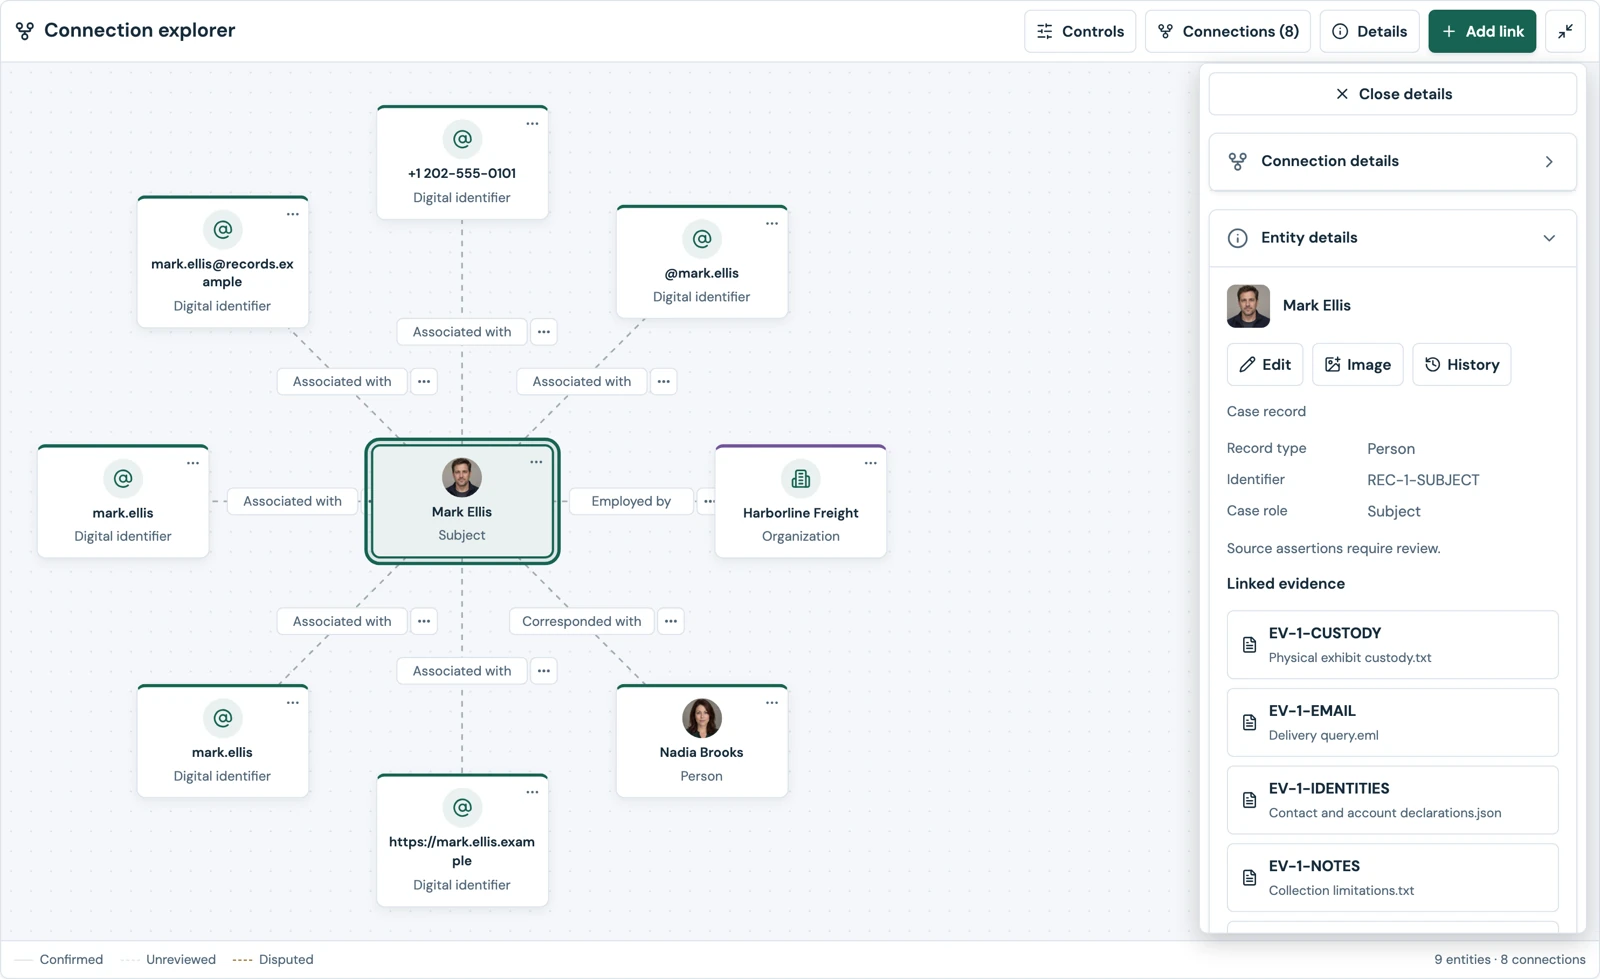Click Harborline Freight building icon
This screenshot has width=1600, height=979.
coord(801,479)
